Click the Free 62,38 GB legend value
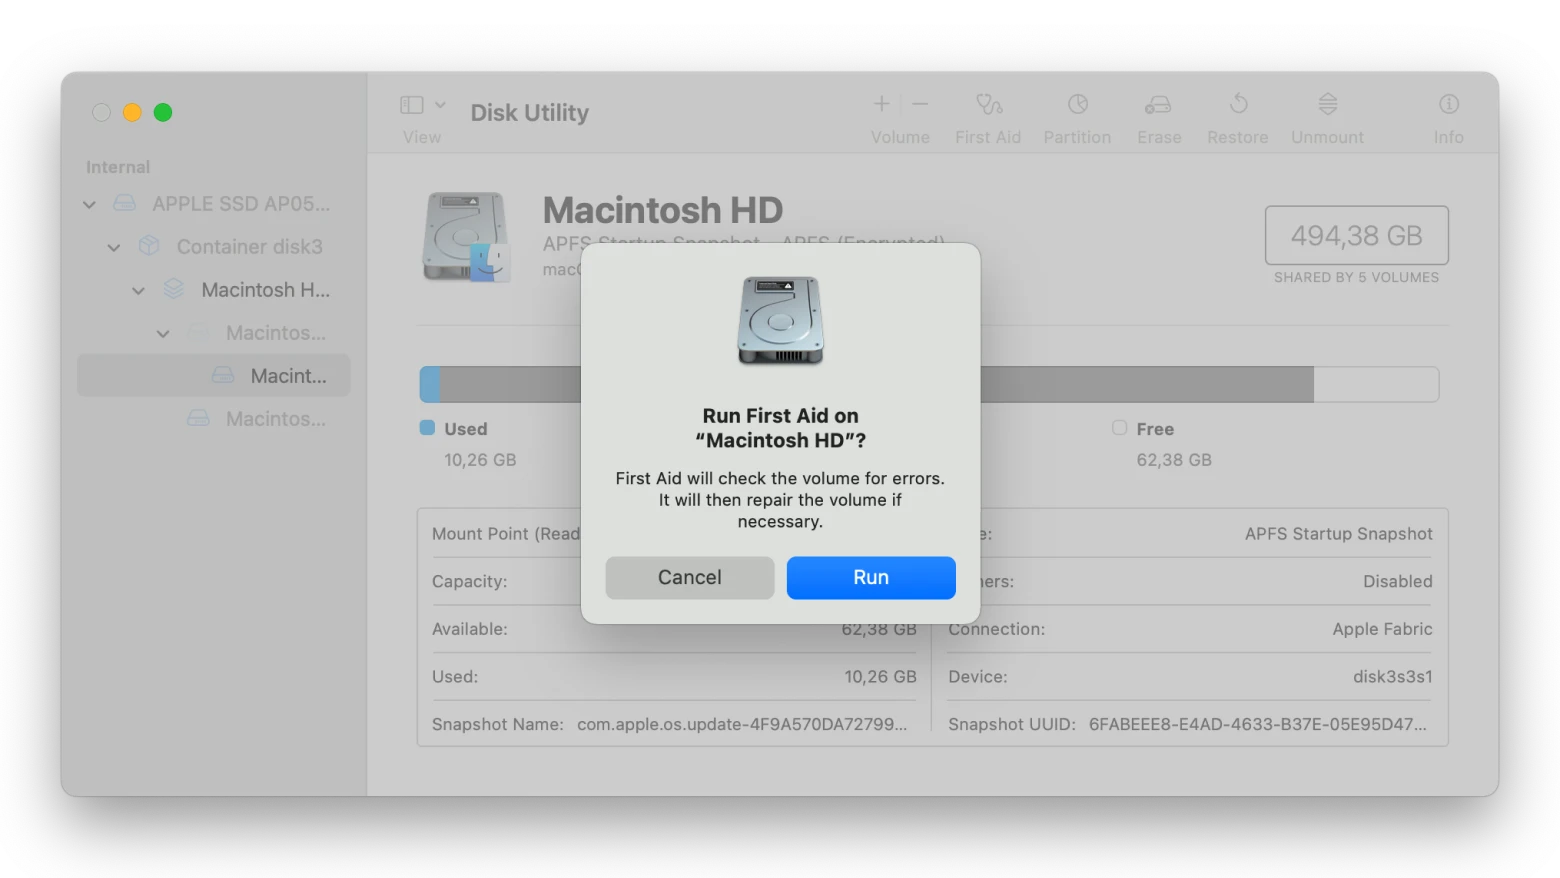This screenshot has height=878, width=1560. click(1174, 460)
